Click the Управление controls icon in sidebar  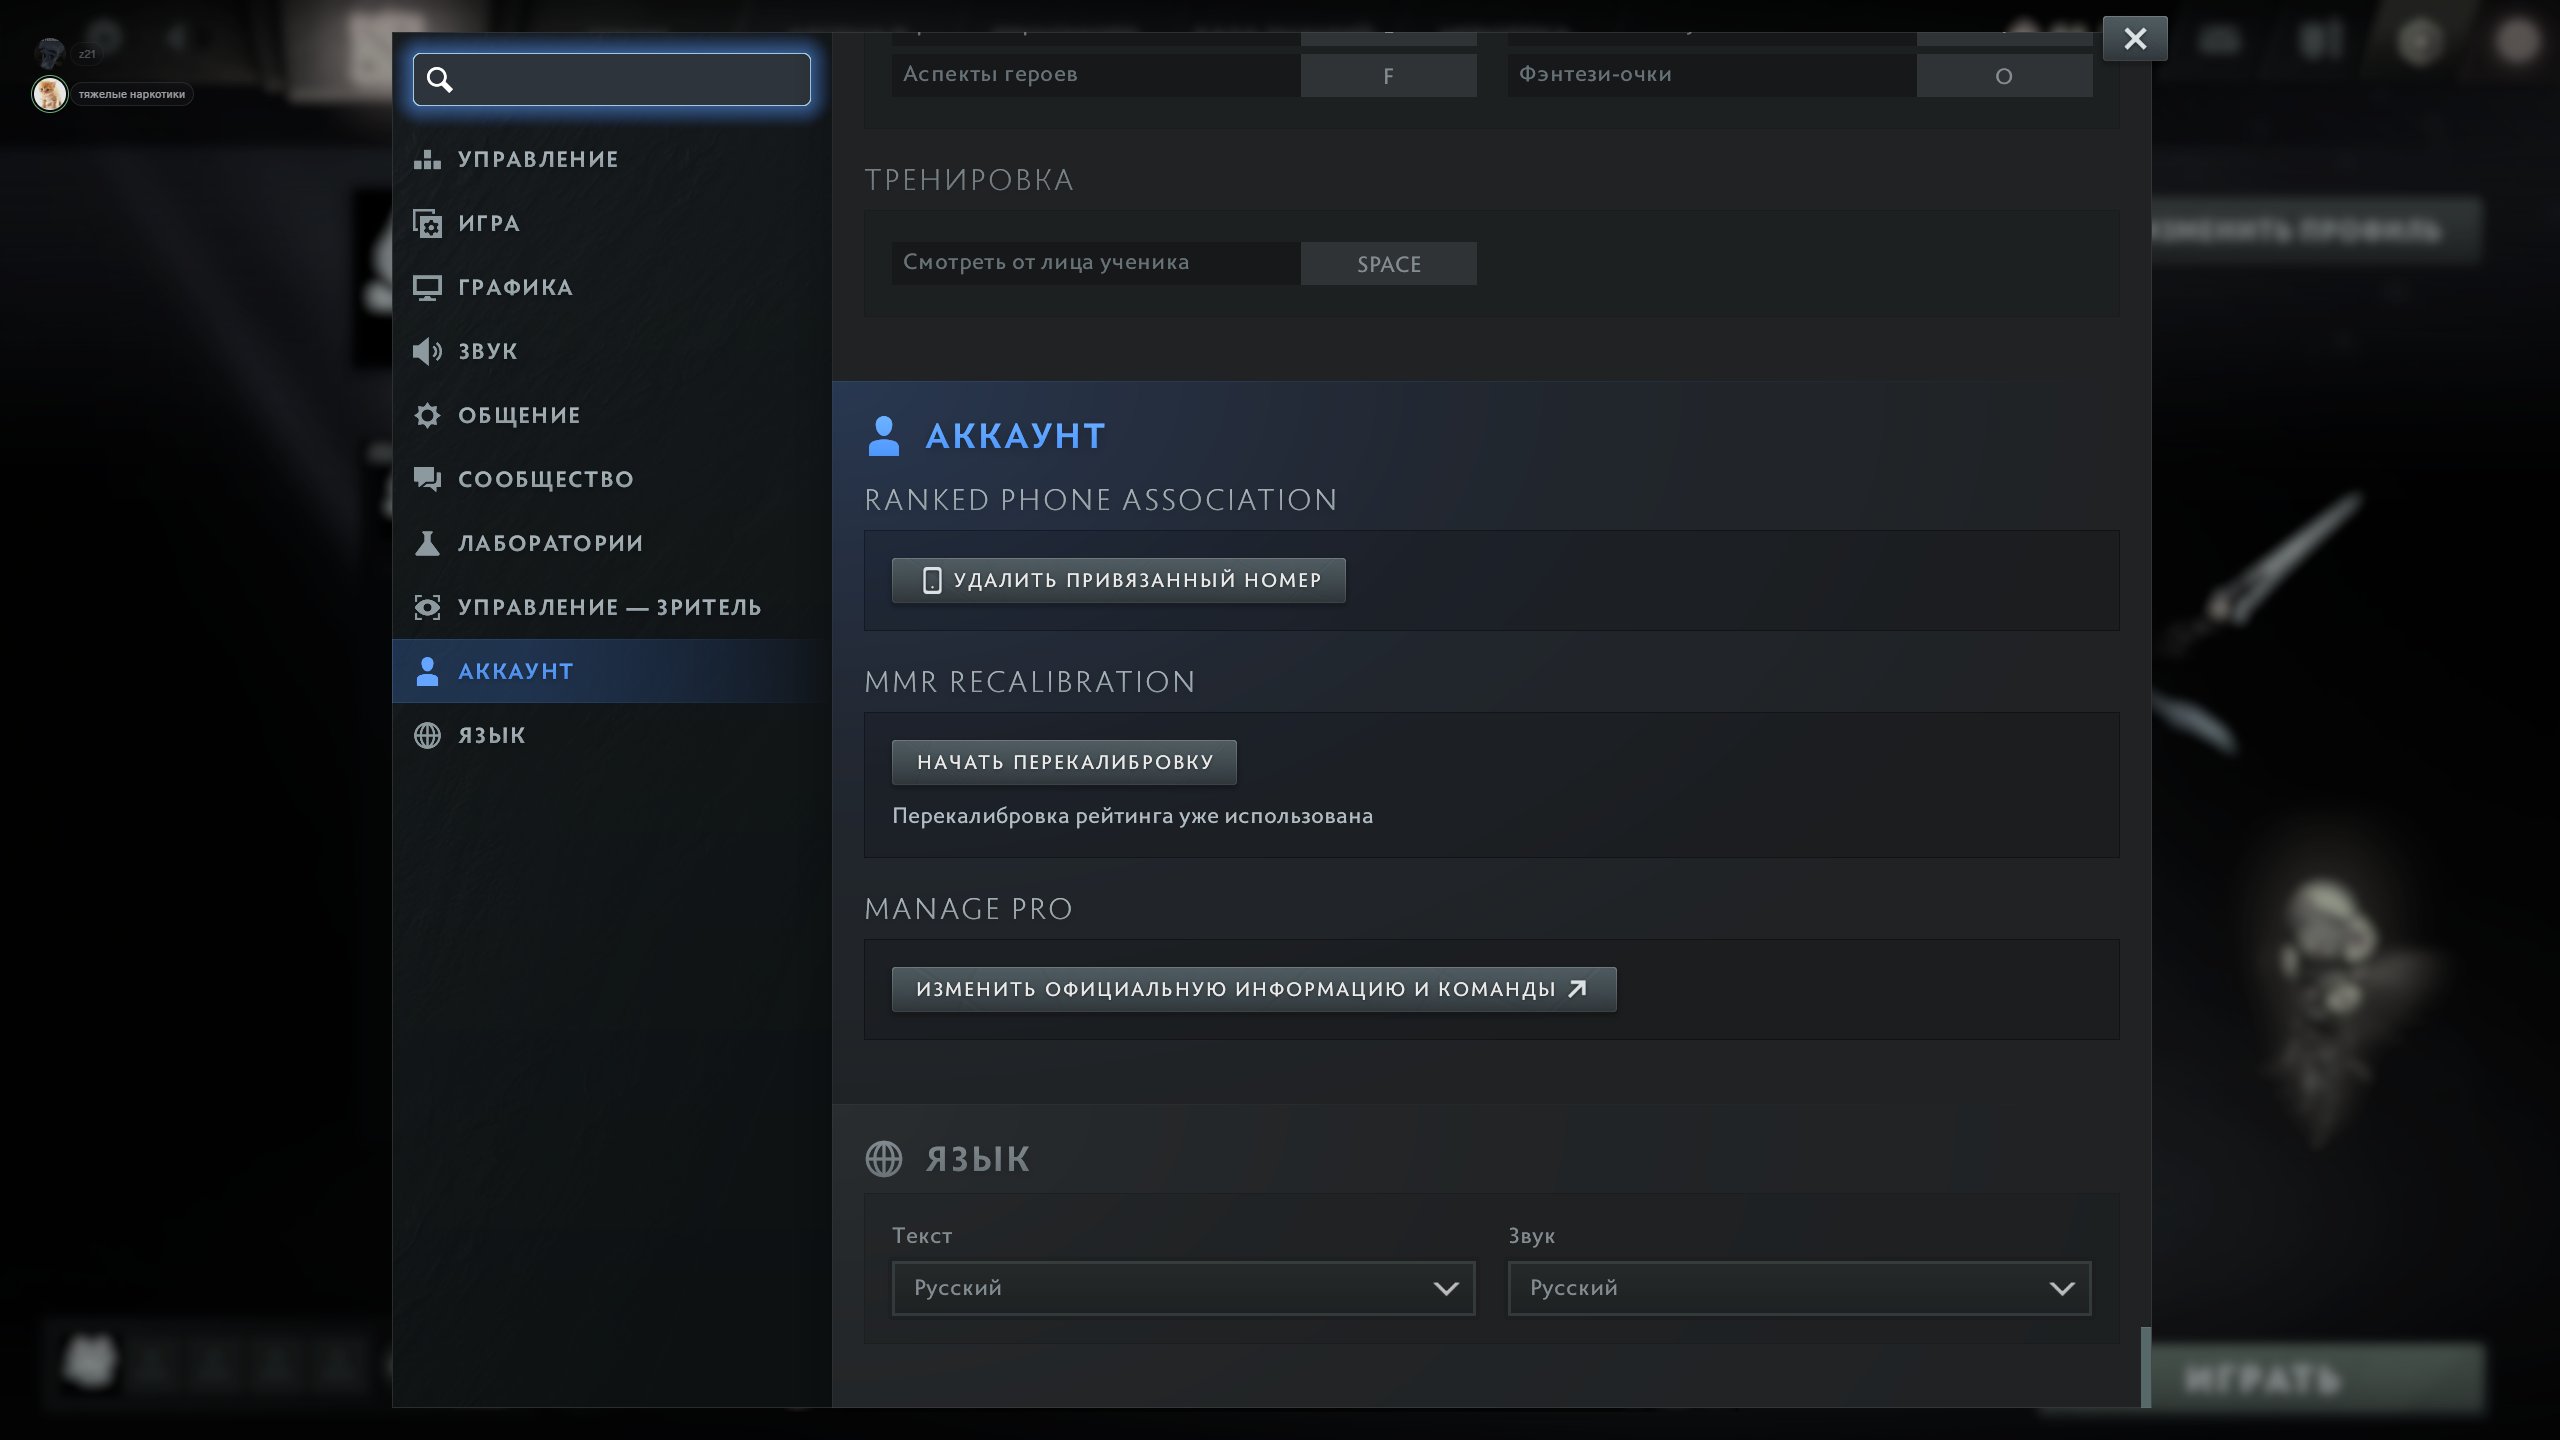427,159
